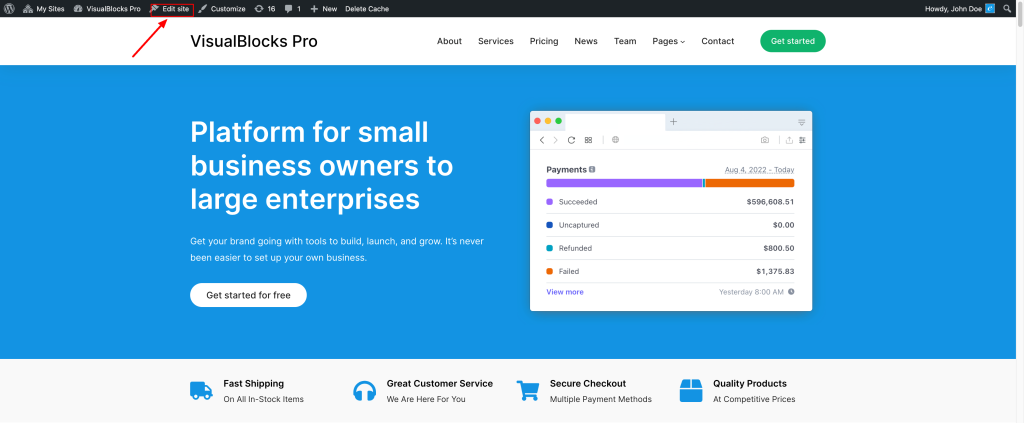Click Delete Cache in admin bar
This screenshot has height=423, width=1024.
pyautogui.click(x=367, y=8)
